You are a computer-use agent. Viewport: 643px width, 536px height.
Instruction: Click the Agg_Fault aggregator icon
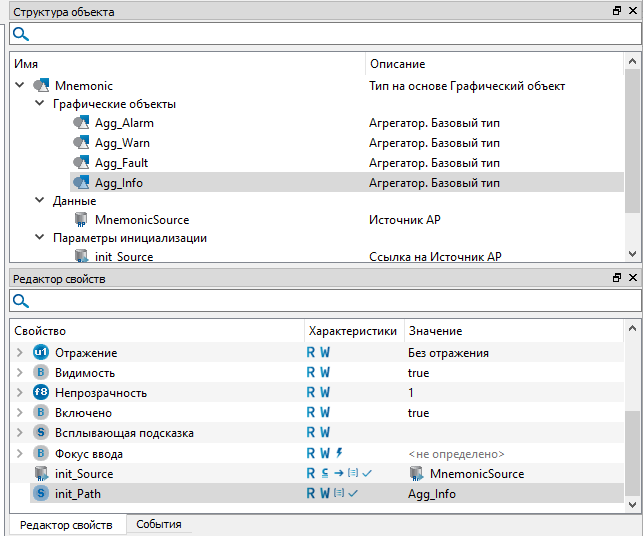point(82,163)
